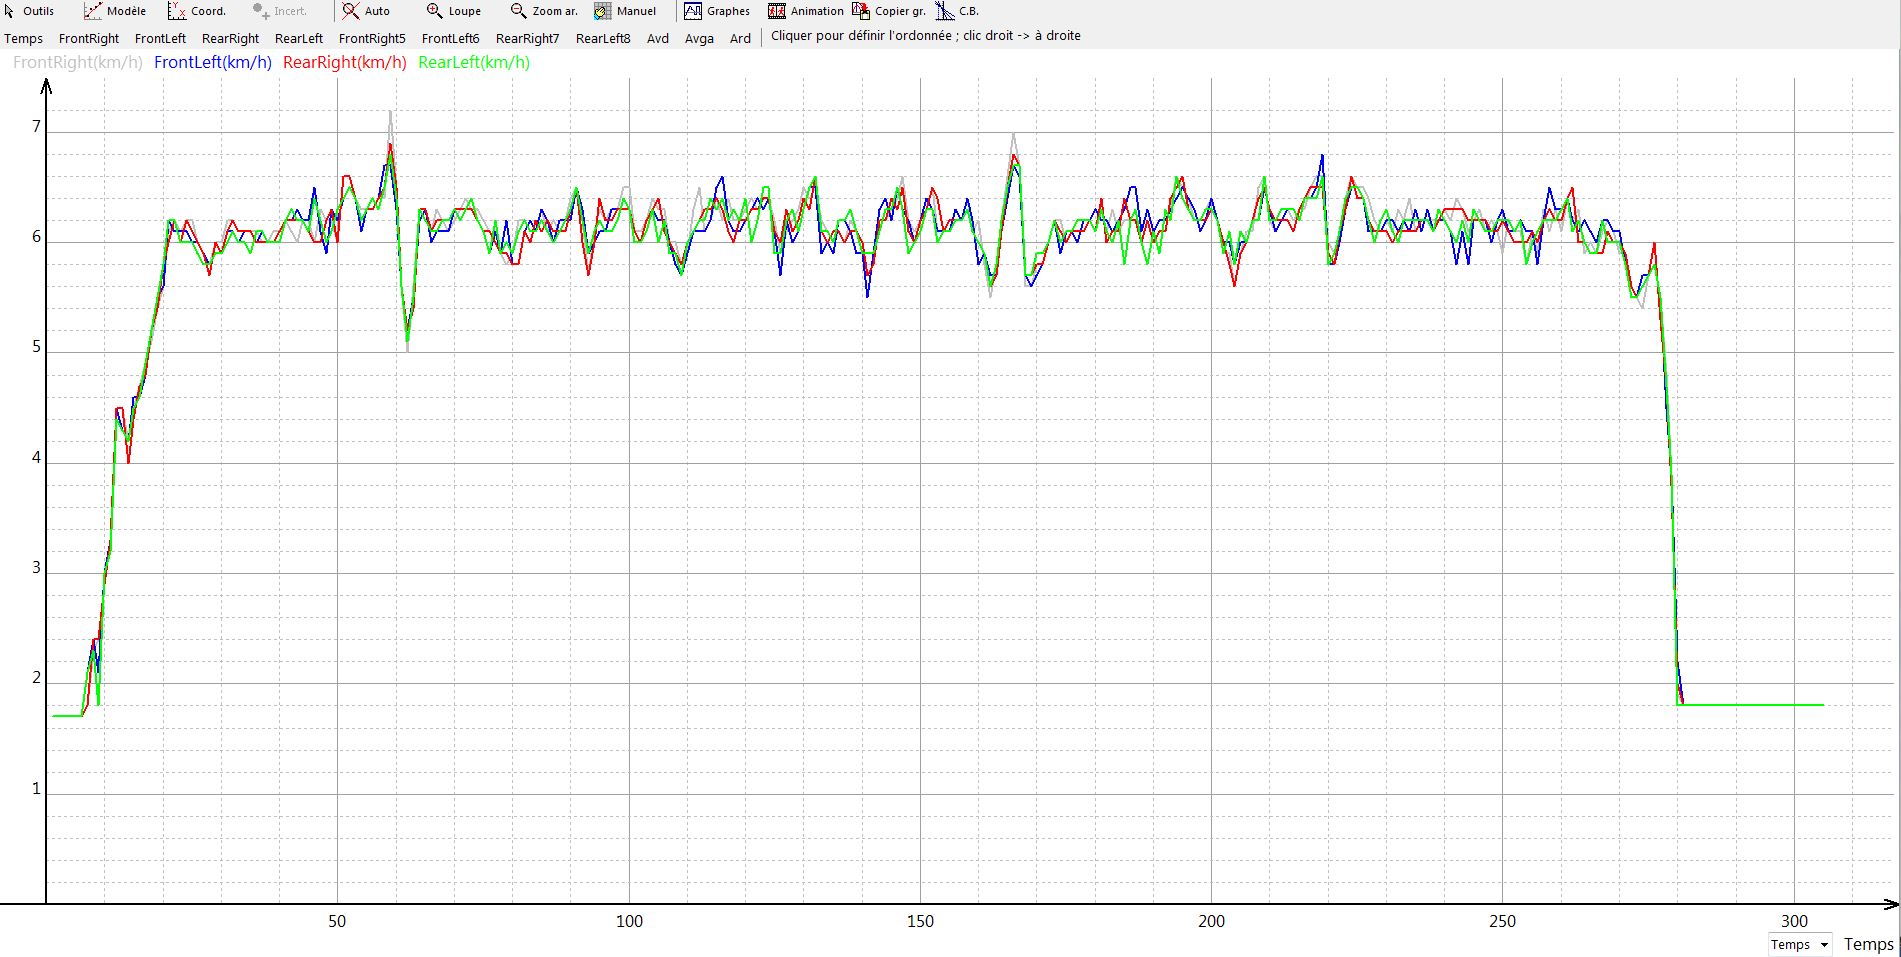The width and height of the screenshot is (1901, 957).
Task: Select FrontRight as ordinate variable
Action: click(x=89, y=38)
